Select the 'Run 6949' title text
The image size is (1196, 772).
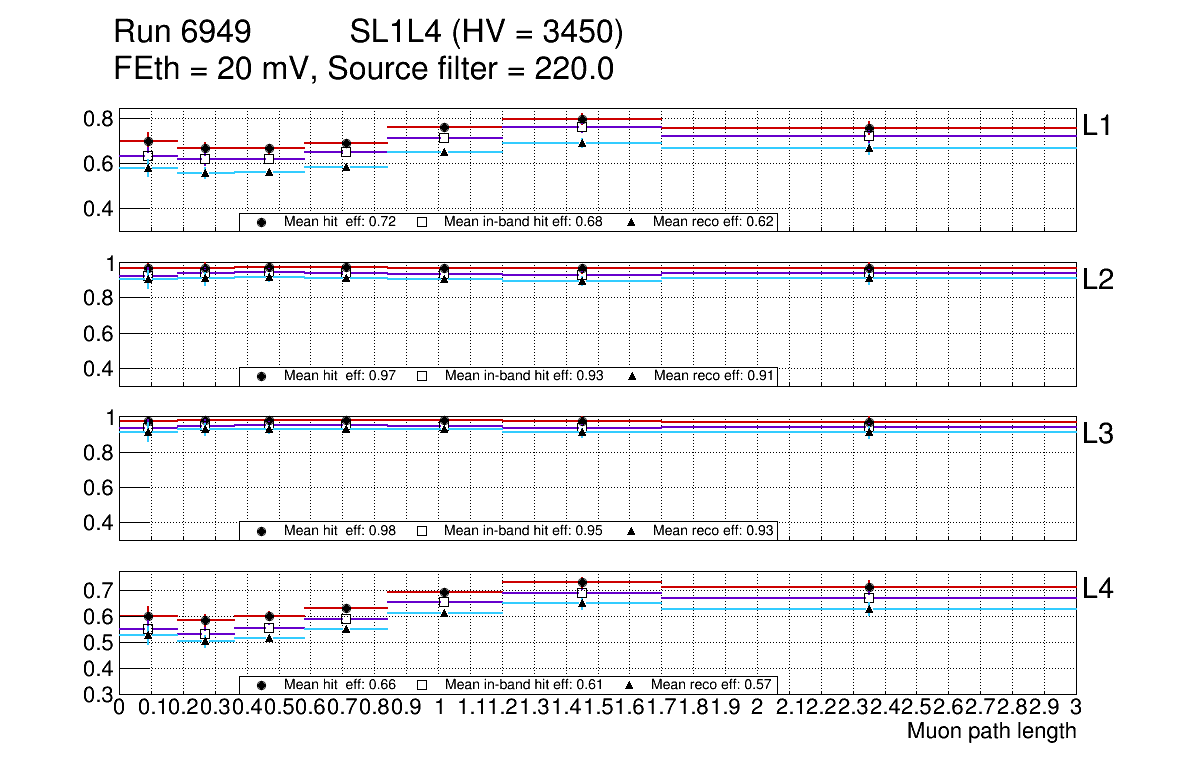181,34
